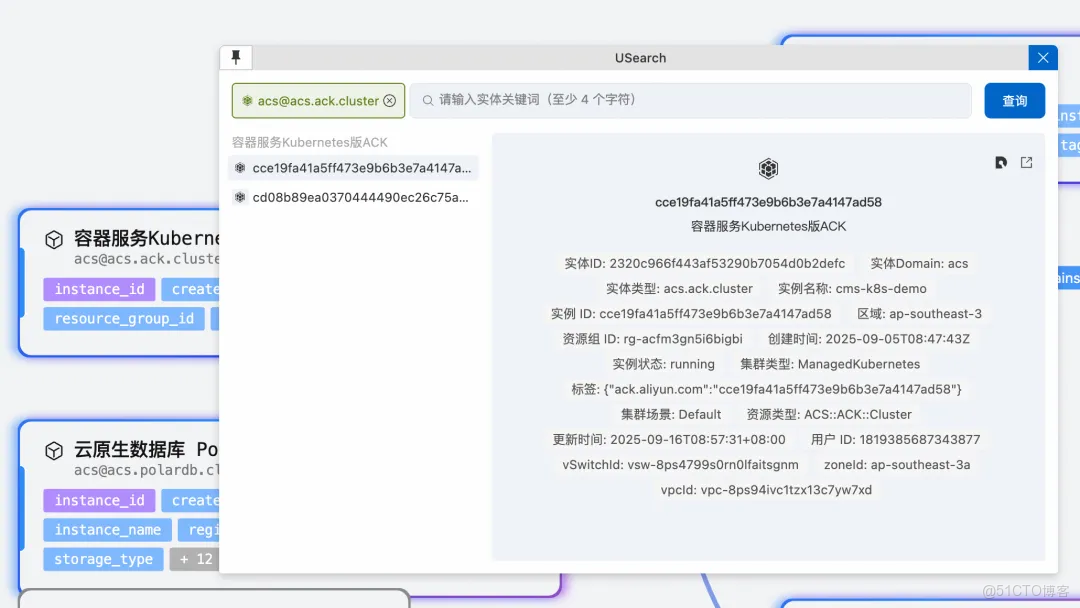Click the storage_type tag on PolarDB card
This screenshot has height=608, width=1080.
click(103, 559)
